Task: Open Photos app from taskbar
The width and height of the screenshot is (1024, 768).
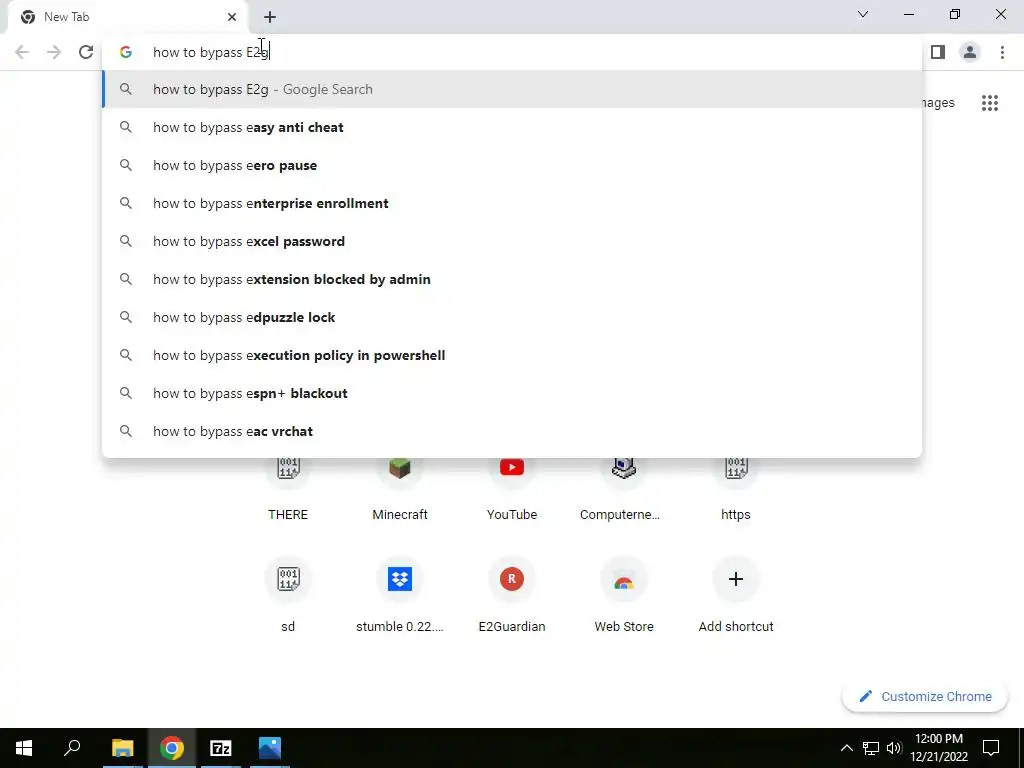Action: coord(270,748)
